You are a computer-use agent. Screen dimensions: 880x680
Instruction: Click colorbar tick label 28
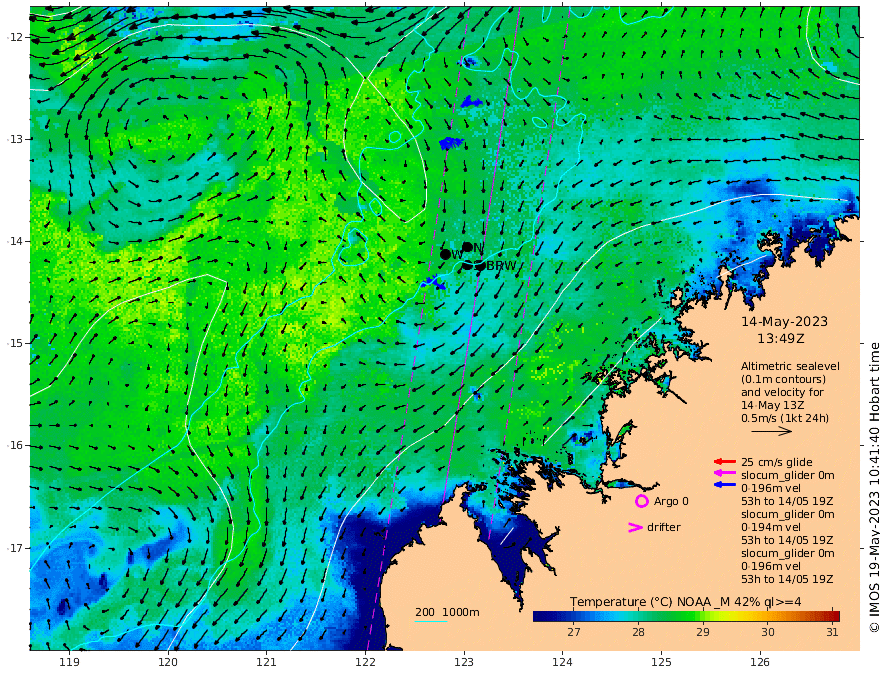tap(638, 632)
